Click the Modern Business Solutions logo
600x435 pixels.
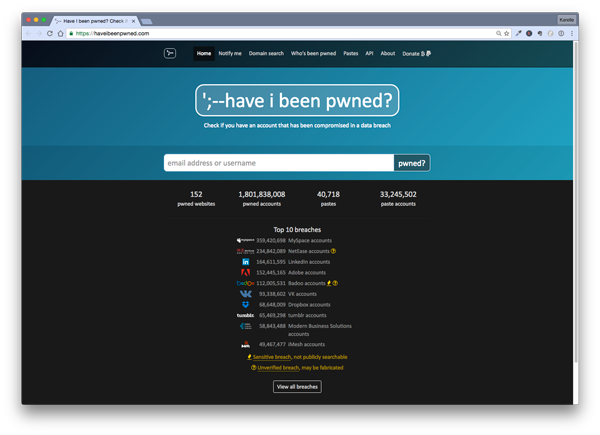[x=246, y=326]
